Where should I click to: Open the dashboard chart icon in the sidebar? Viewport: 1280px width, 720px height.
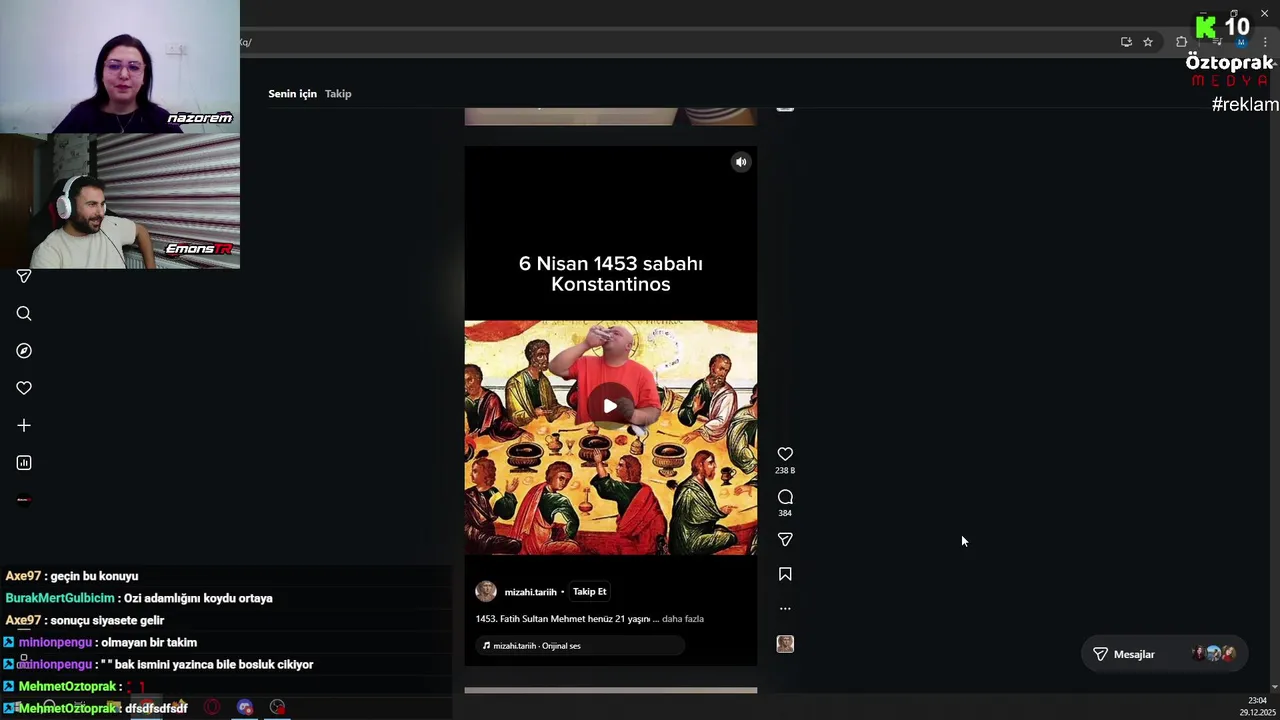24,463
